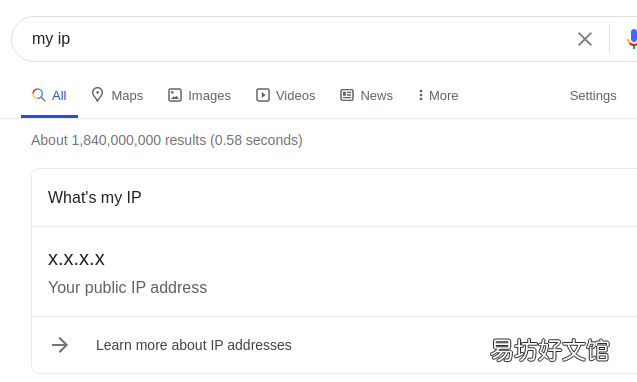Click the Videos play icon
The width and height of the screenshot is (637, 382).
[263, 95]
